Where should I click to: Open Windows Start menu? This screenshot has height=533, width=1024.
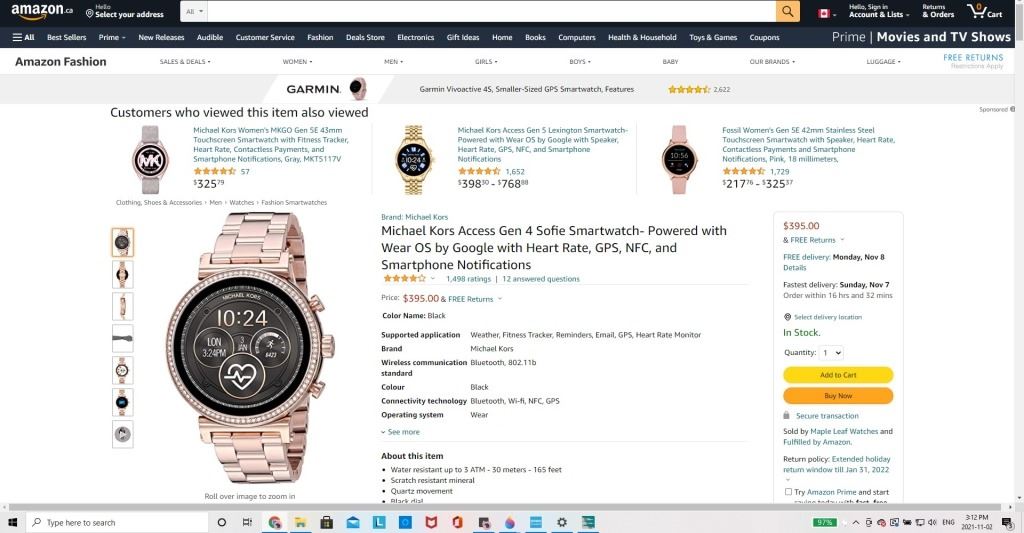[x=12, y=522]
